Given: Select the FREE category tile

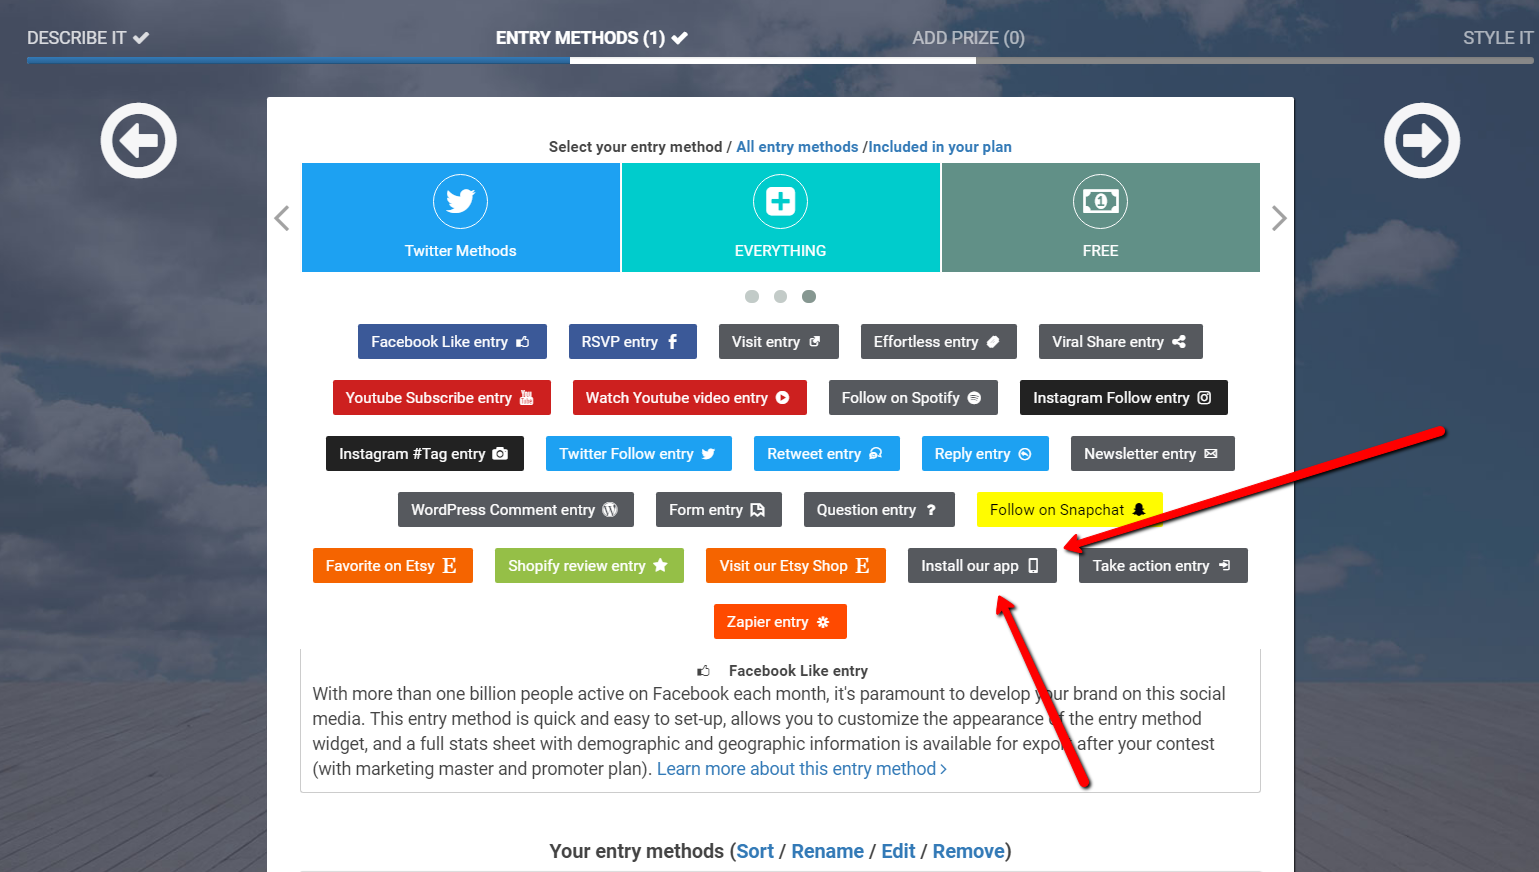Looking at the screenshot, I should [x=1101, y=218].
